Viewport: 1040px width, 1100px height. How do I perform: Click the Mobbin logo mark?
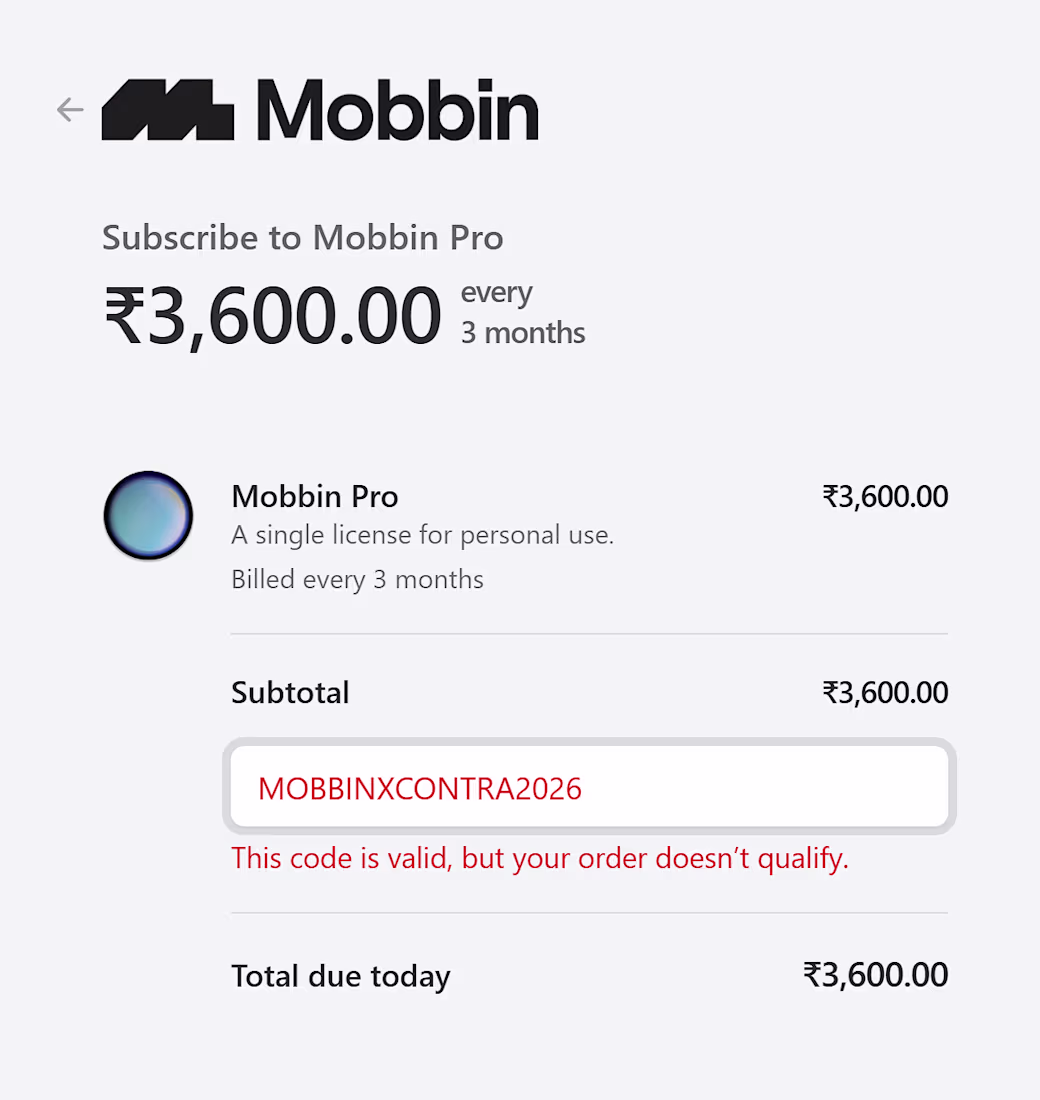(168, 109)
